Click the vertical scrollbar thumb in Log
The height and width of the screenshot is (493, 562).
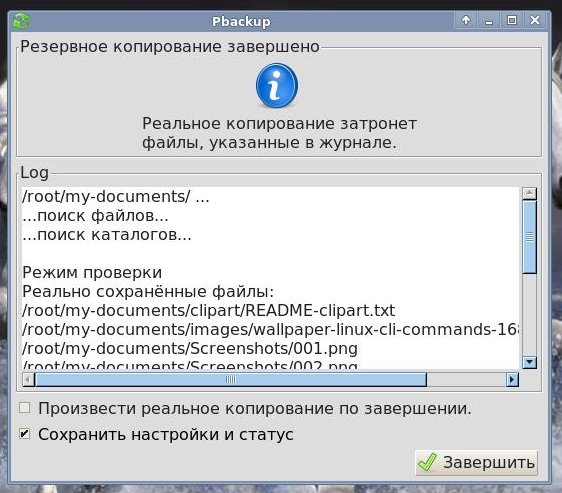529,237
